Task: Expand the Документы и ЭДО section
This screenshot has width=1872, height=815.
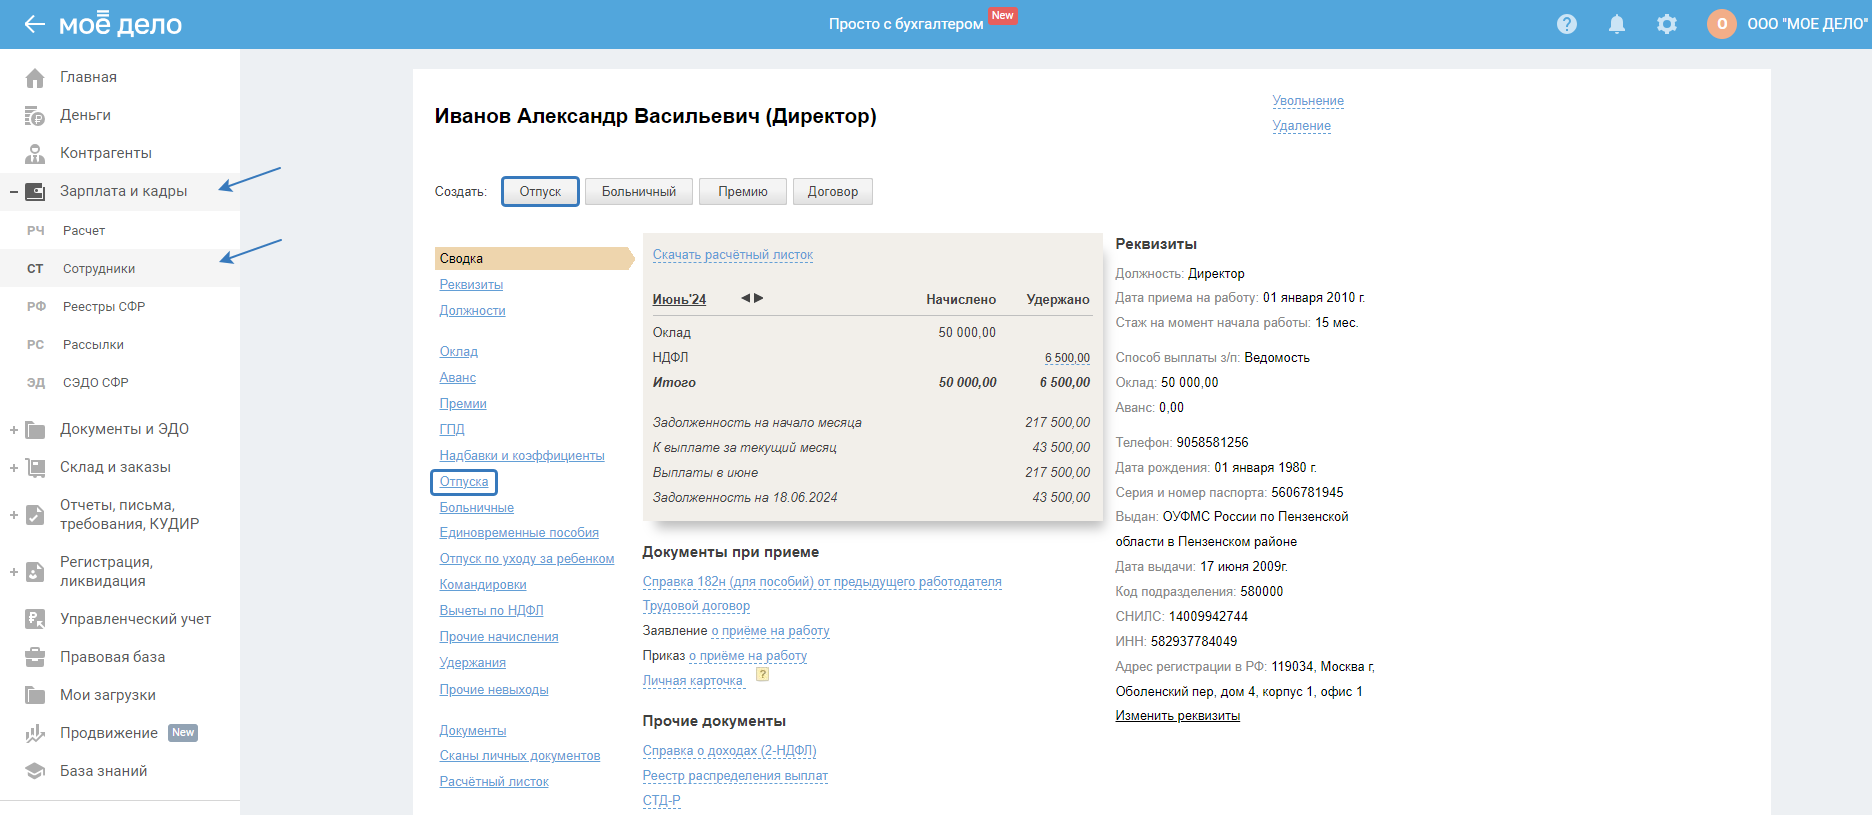Action: pos(14,430)
